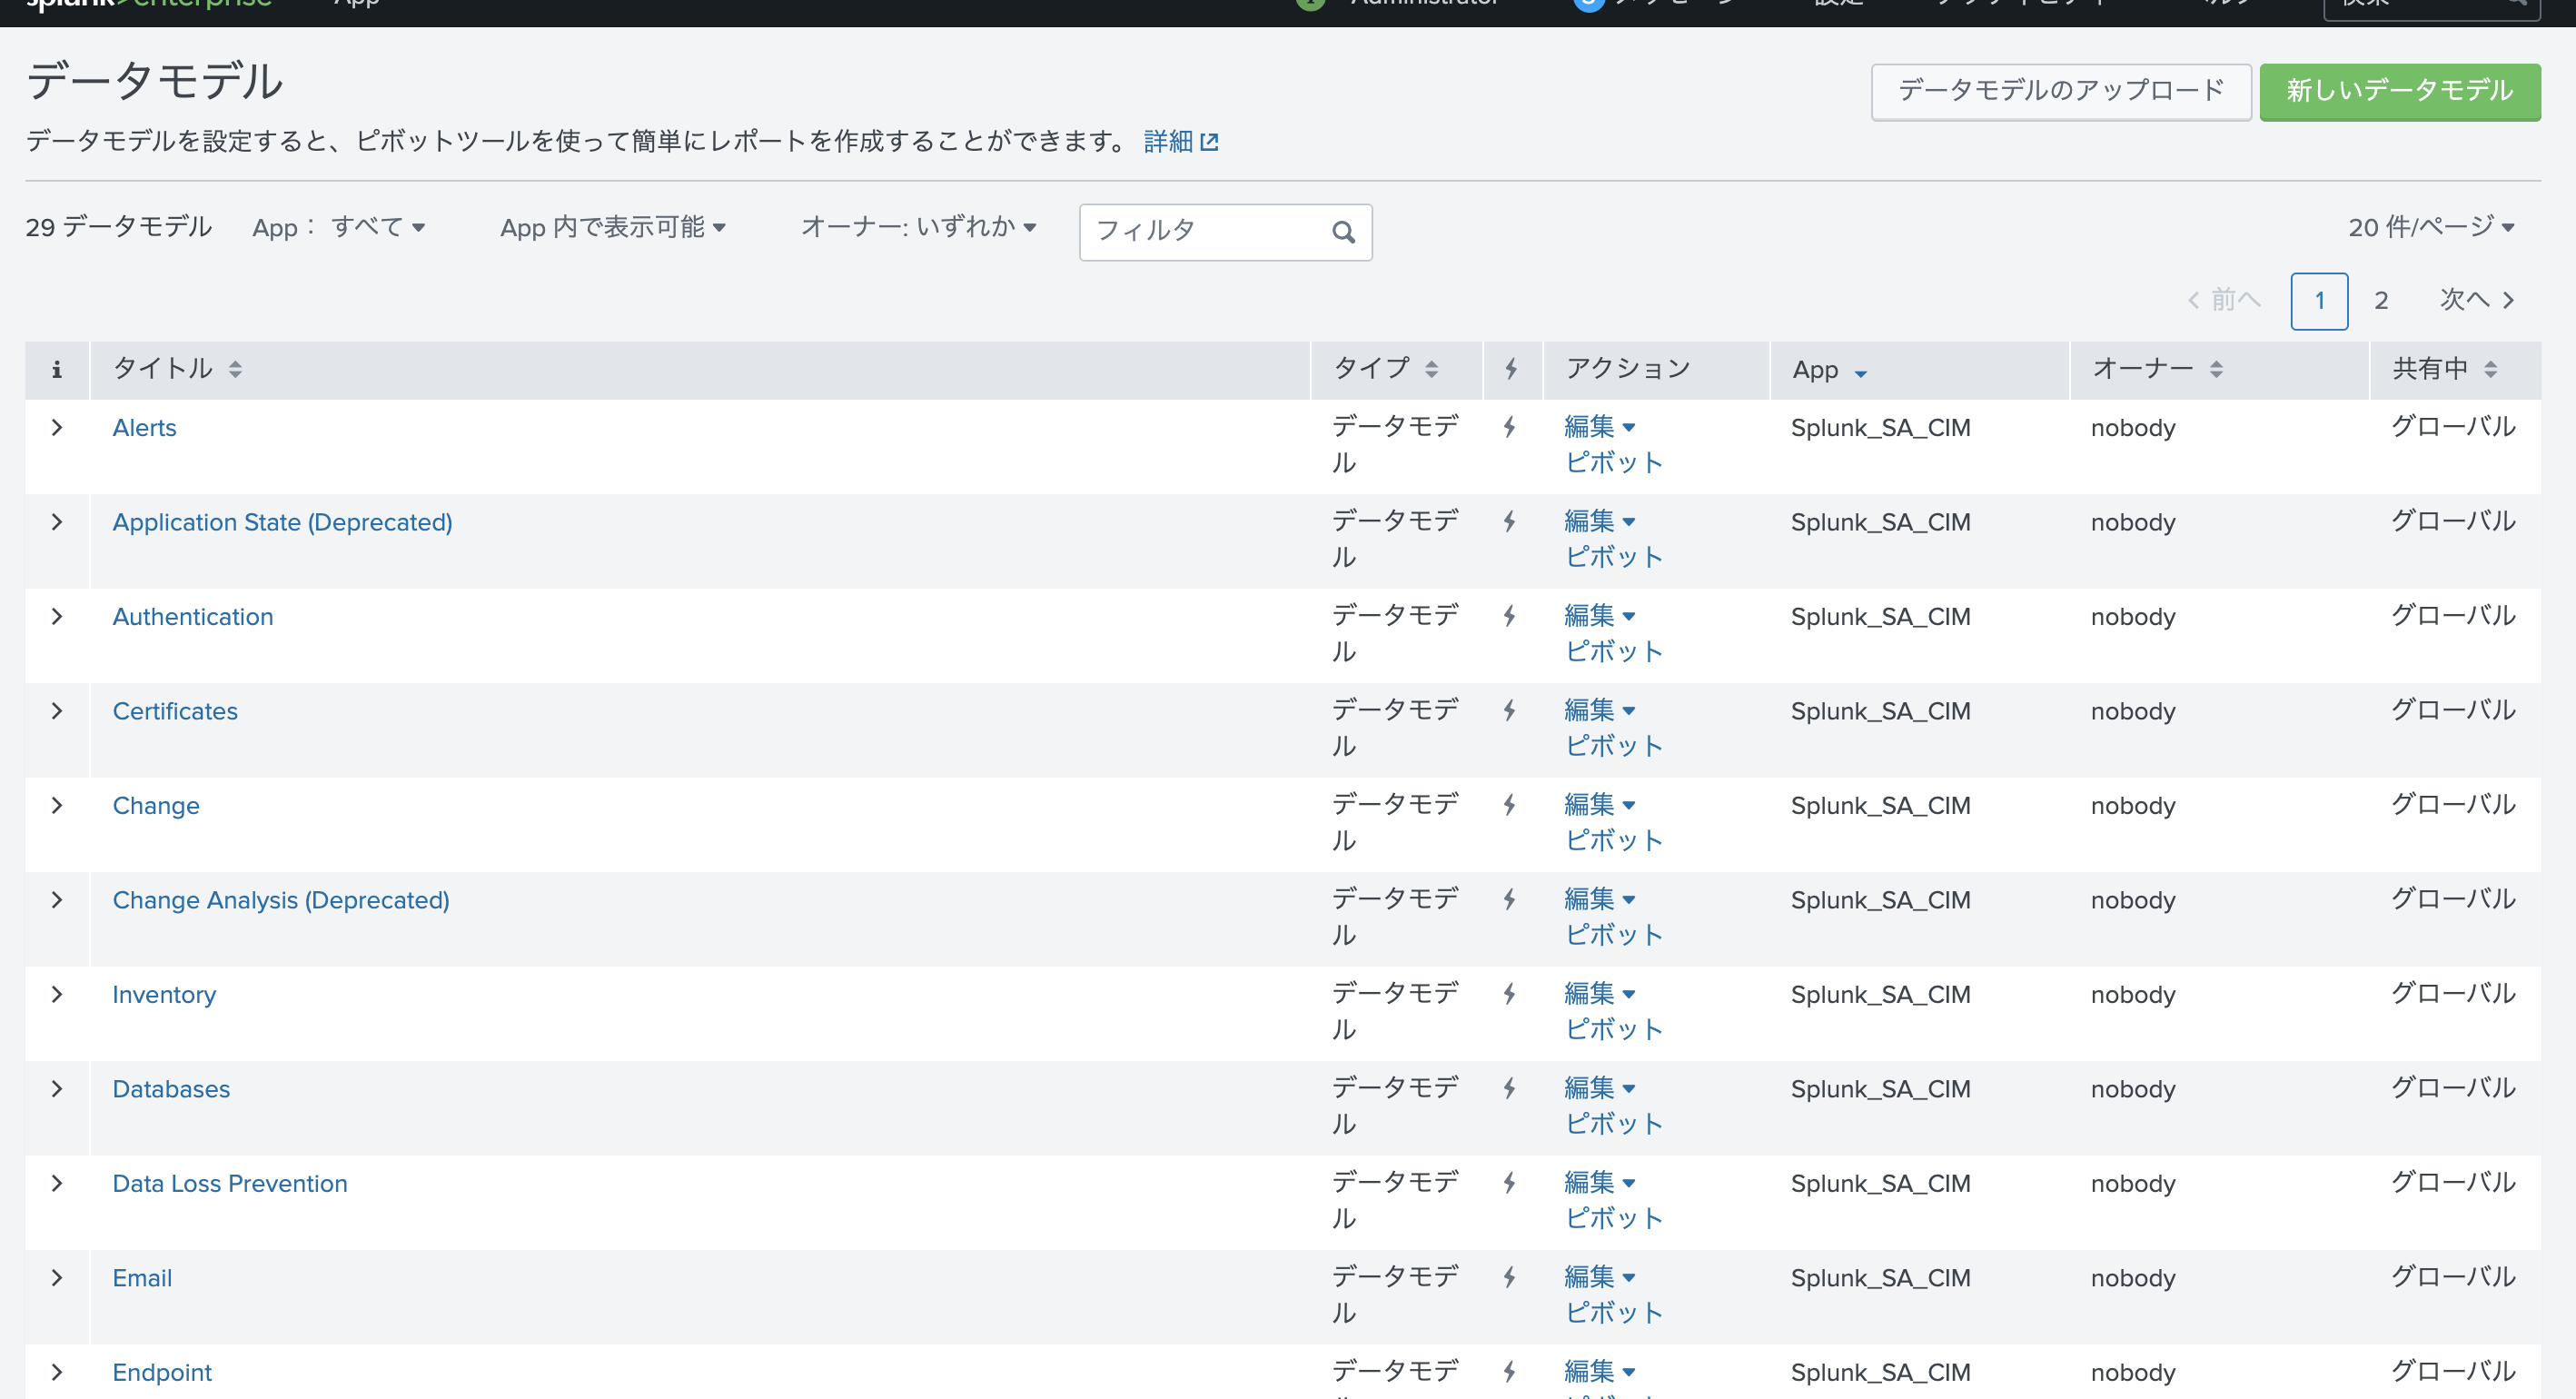Expand the Data Loss Prevention row
This screenshot has height=1399, width=2576.
(57, 1183)
